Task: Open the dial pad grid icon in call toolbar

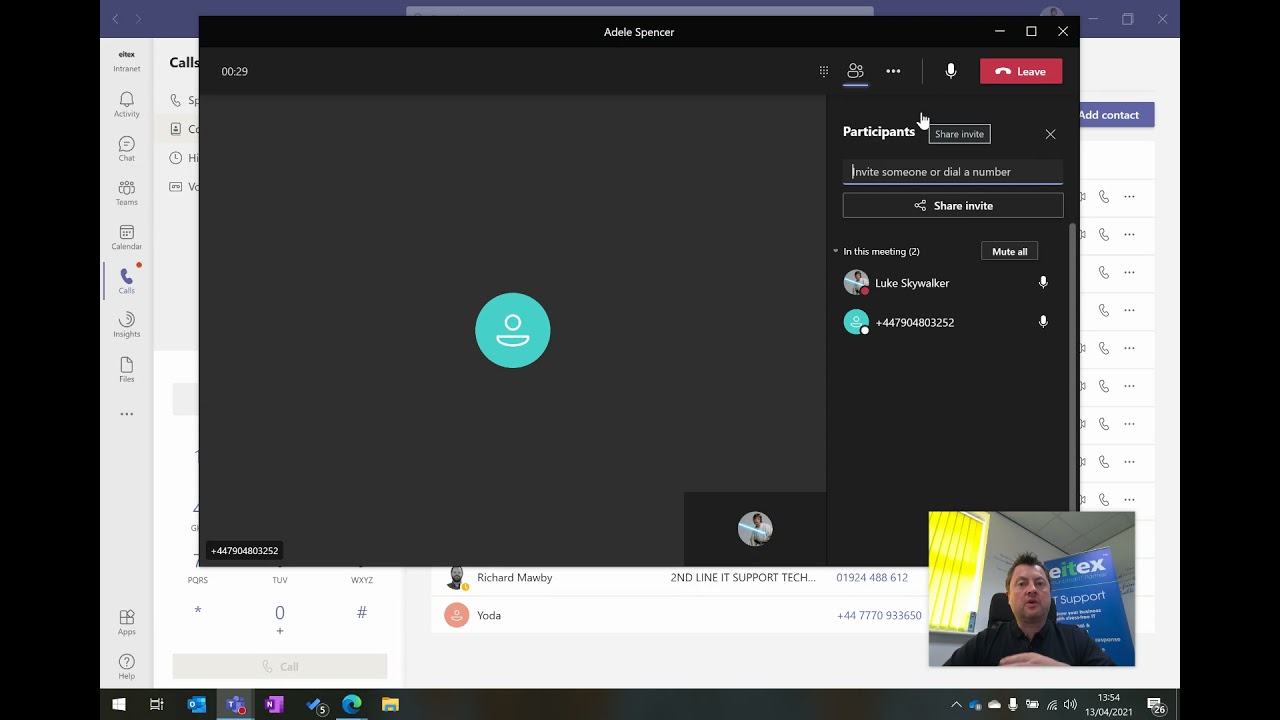Action: [x=823, y=71]
